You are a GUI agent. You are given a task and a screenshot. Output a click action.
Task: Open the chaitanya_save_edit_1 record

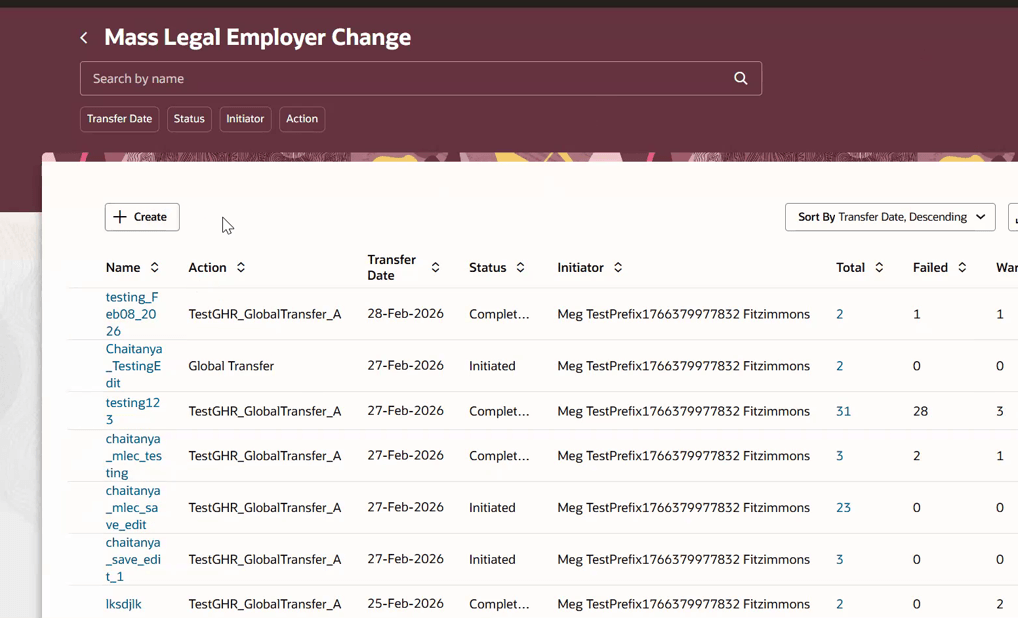coord(132,559)
